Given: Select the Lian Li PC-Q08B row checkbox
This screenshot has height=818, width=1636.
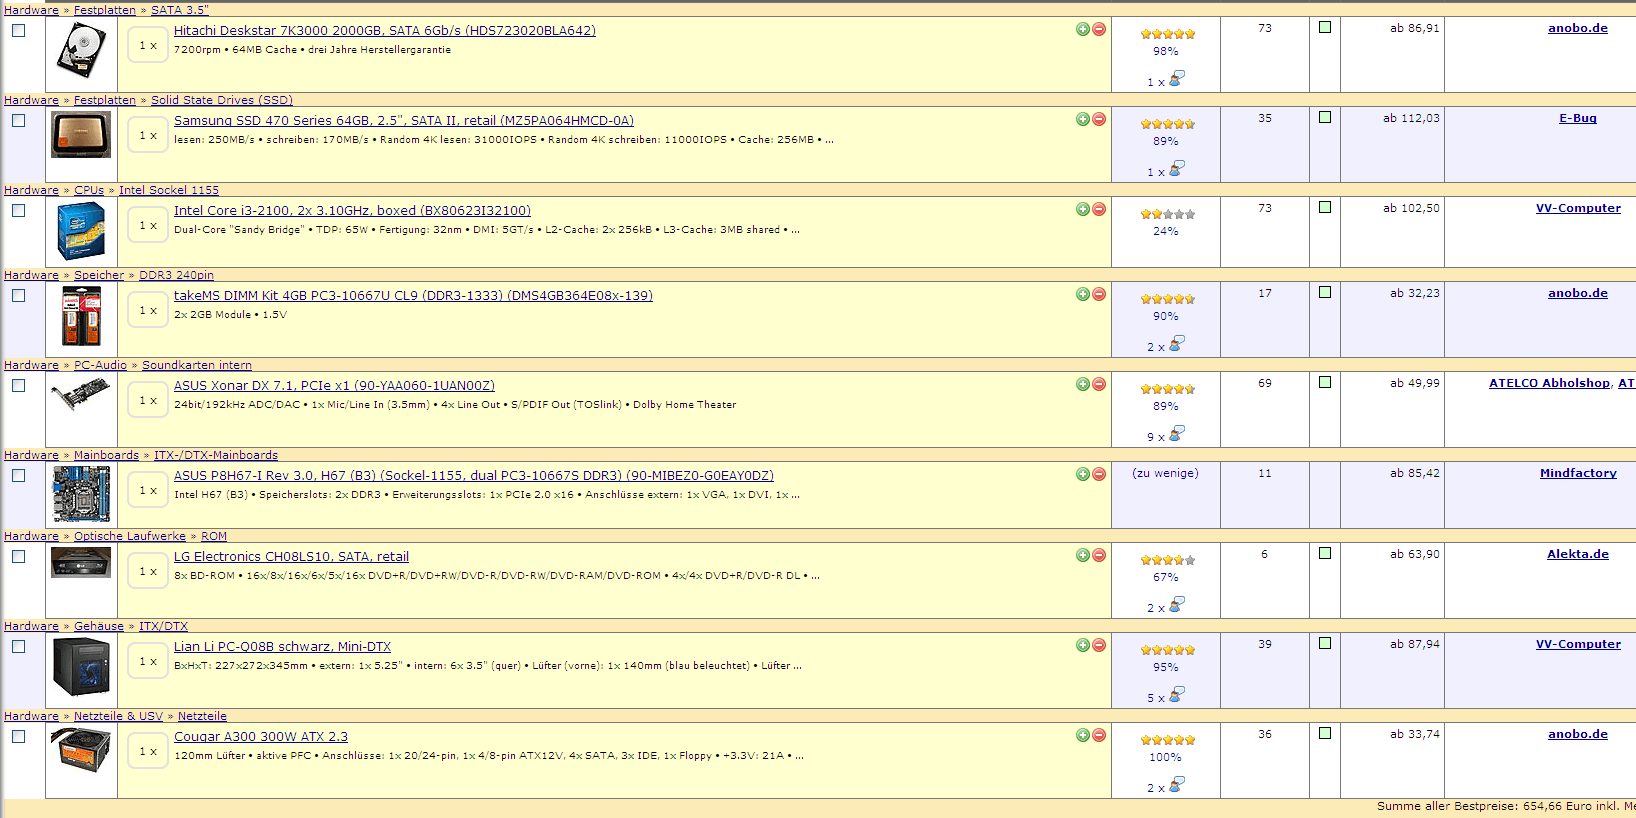Looking at the screenshot, I should tap(19, 647).
